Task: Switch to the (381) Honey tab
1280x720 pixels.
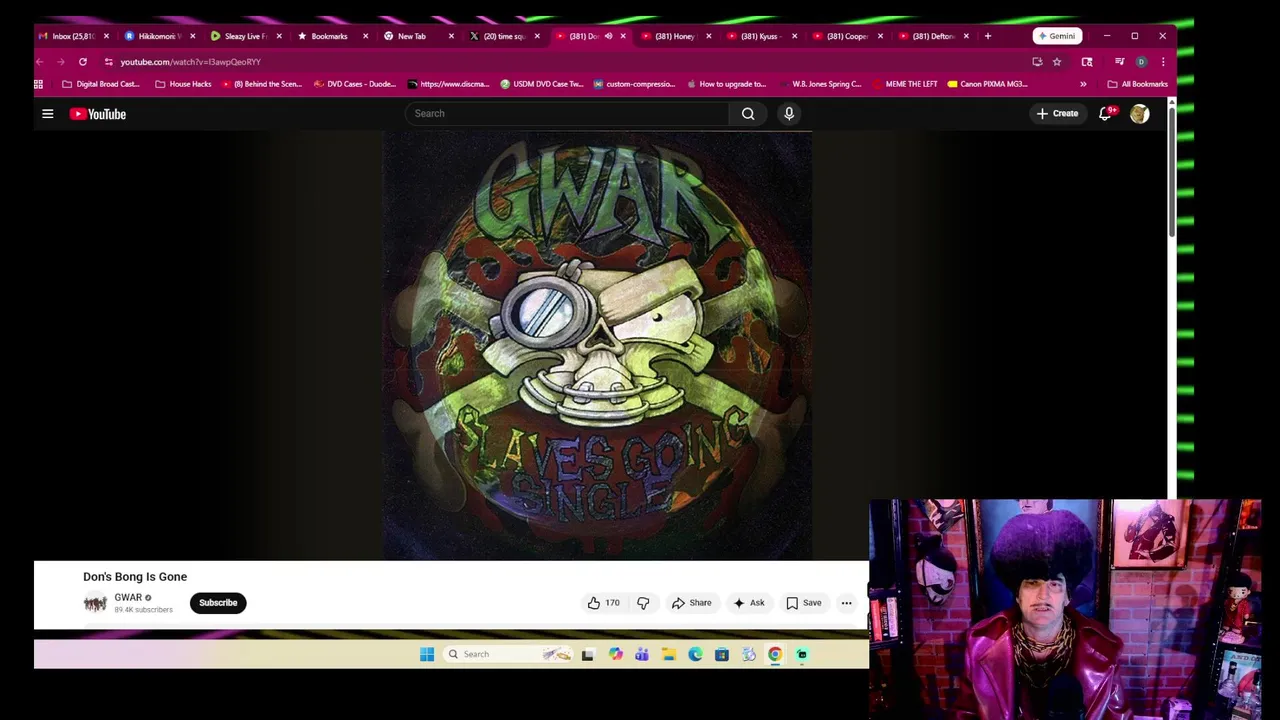Action: click(x=675, y=36)
